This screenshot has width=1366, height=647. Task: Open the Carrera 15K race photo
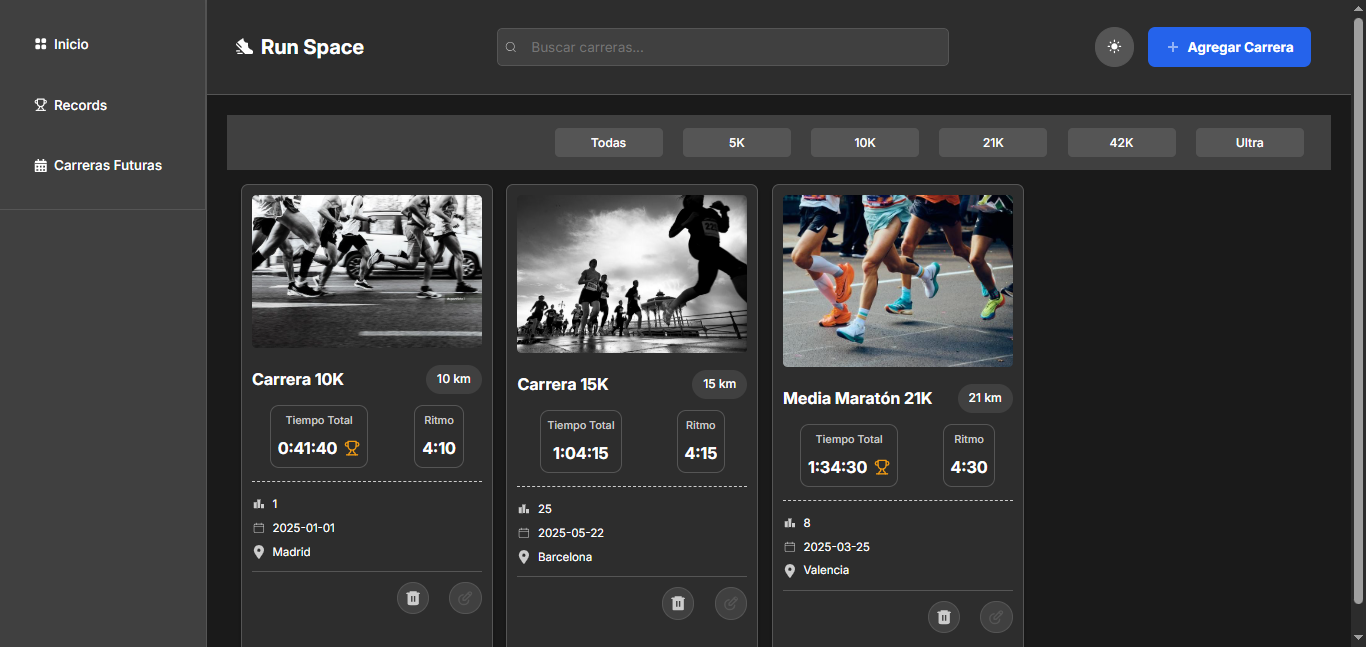tap(632, 274)
